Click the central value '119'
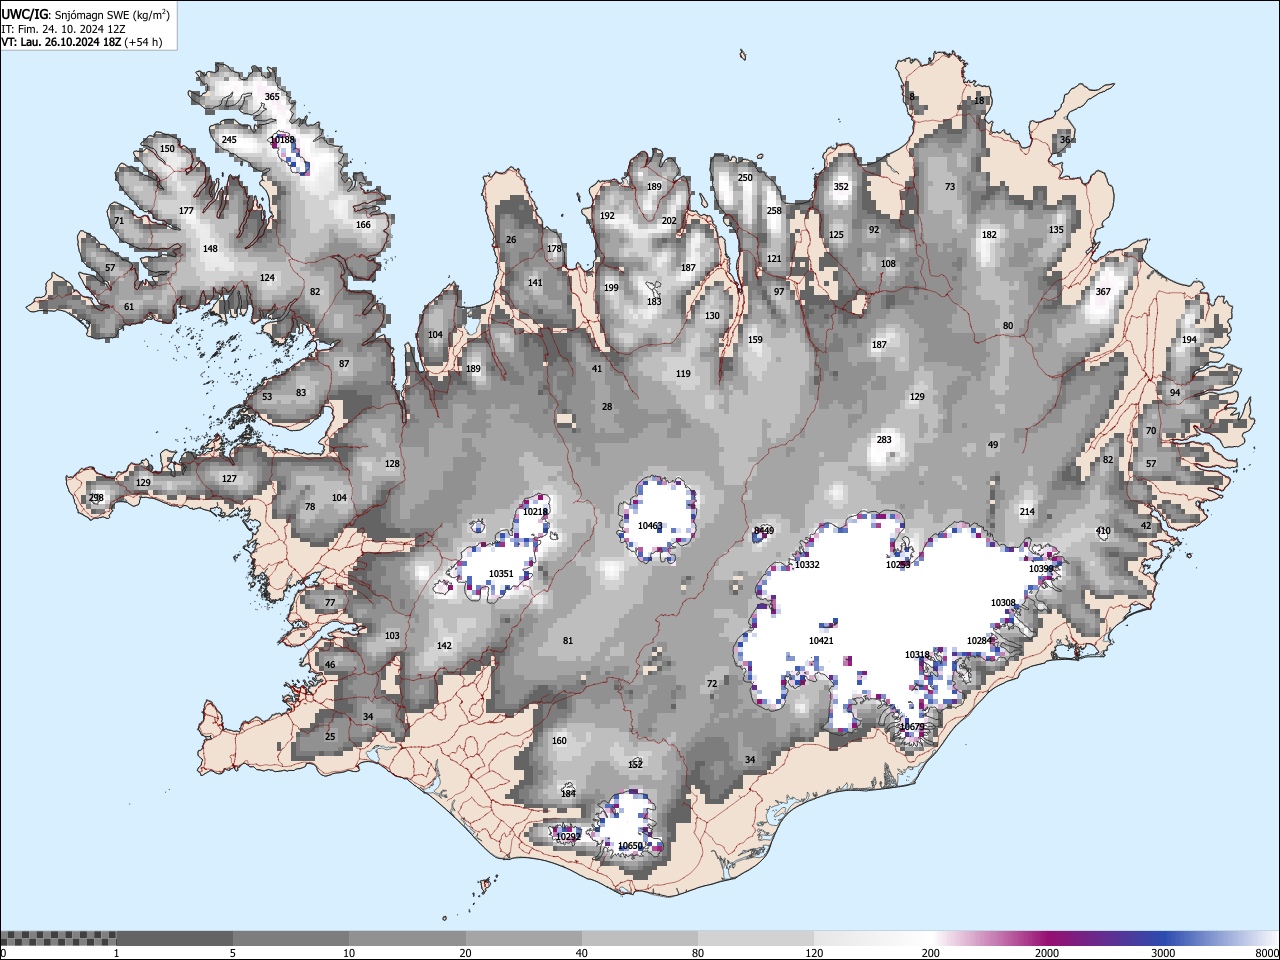Screen dimensions: 1280x960 [683, 374]
